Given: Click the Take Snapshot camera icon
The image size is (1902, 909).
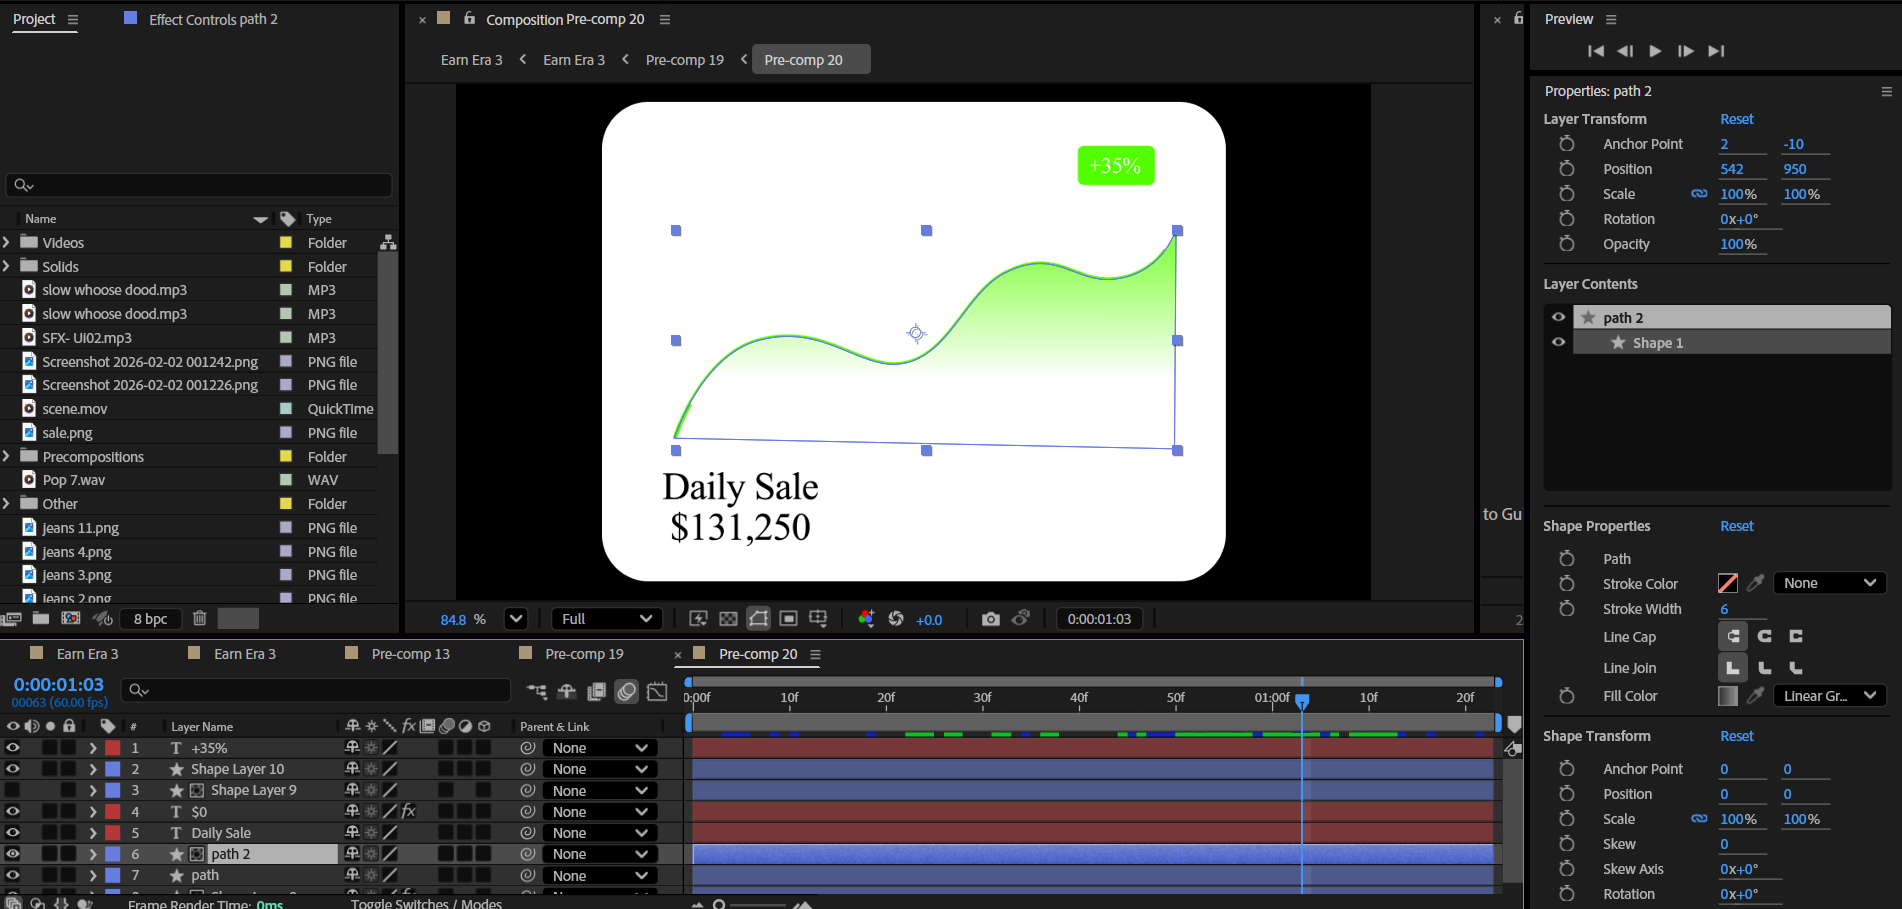Looking at the screenshot, I should click(x=990, y=619).
